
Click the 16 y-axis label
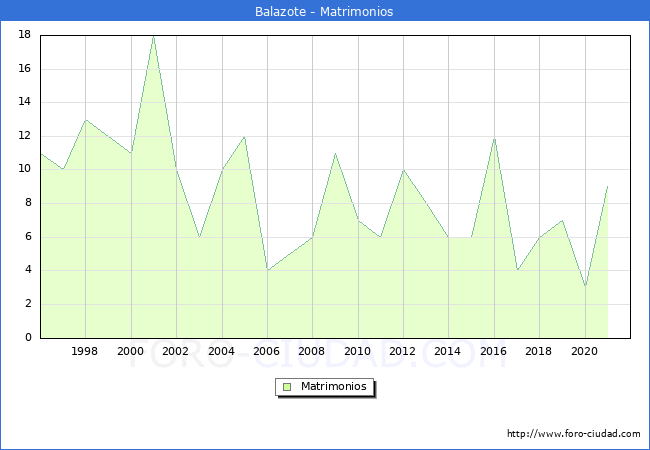click(x=25, y=68)
